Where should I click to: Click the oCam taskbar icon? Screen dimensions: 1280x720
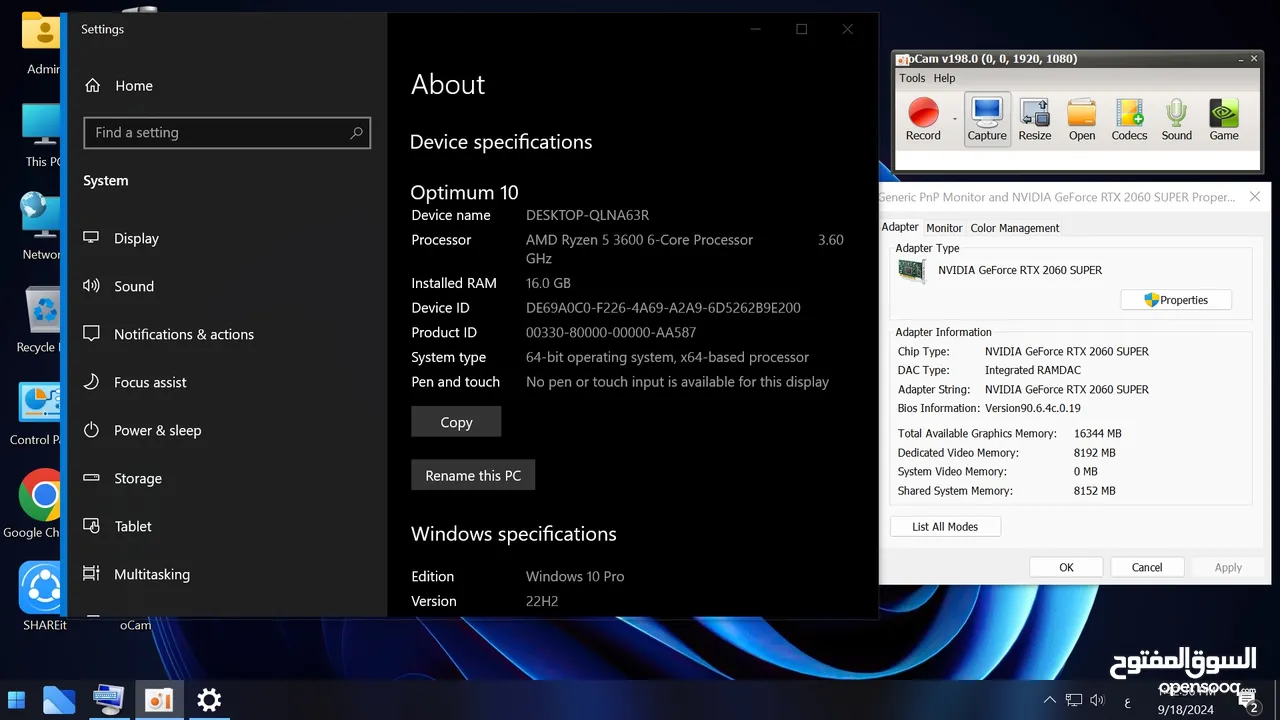pos(159,700)
